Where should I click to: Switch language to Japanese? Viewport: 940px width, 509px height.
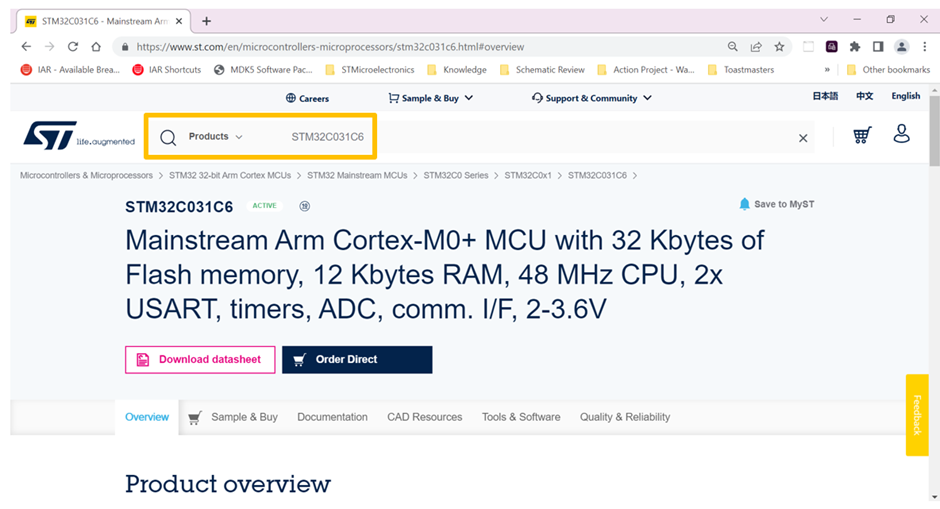tap(825, 96)
